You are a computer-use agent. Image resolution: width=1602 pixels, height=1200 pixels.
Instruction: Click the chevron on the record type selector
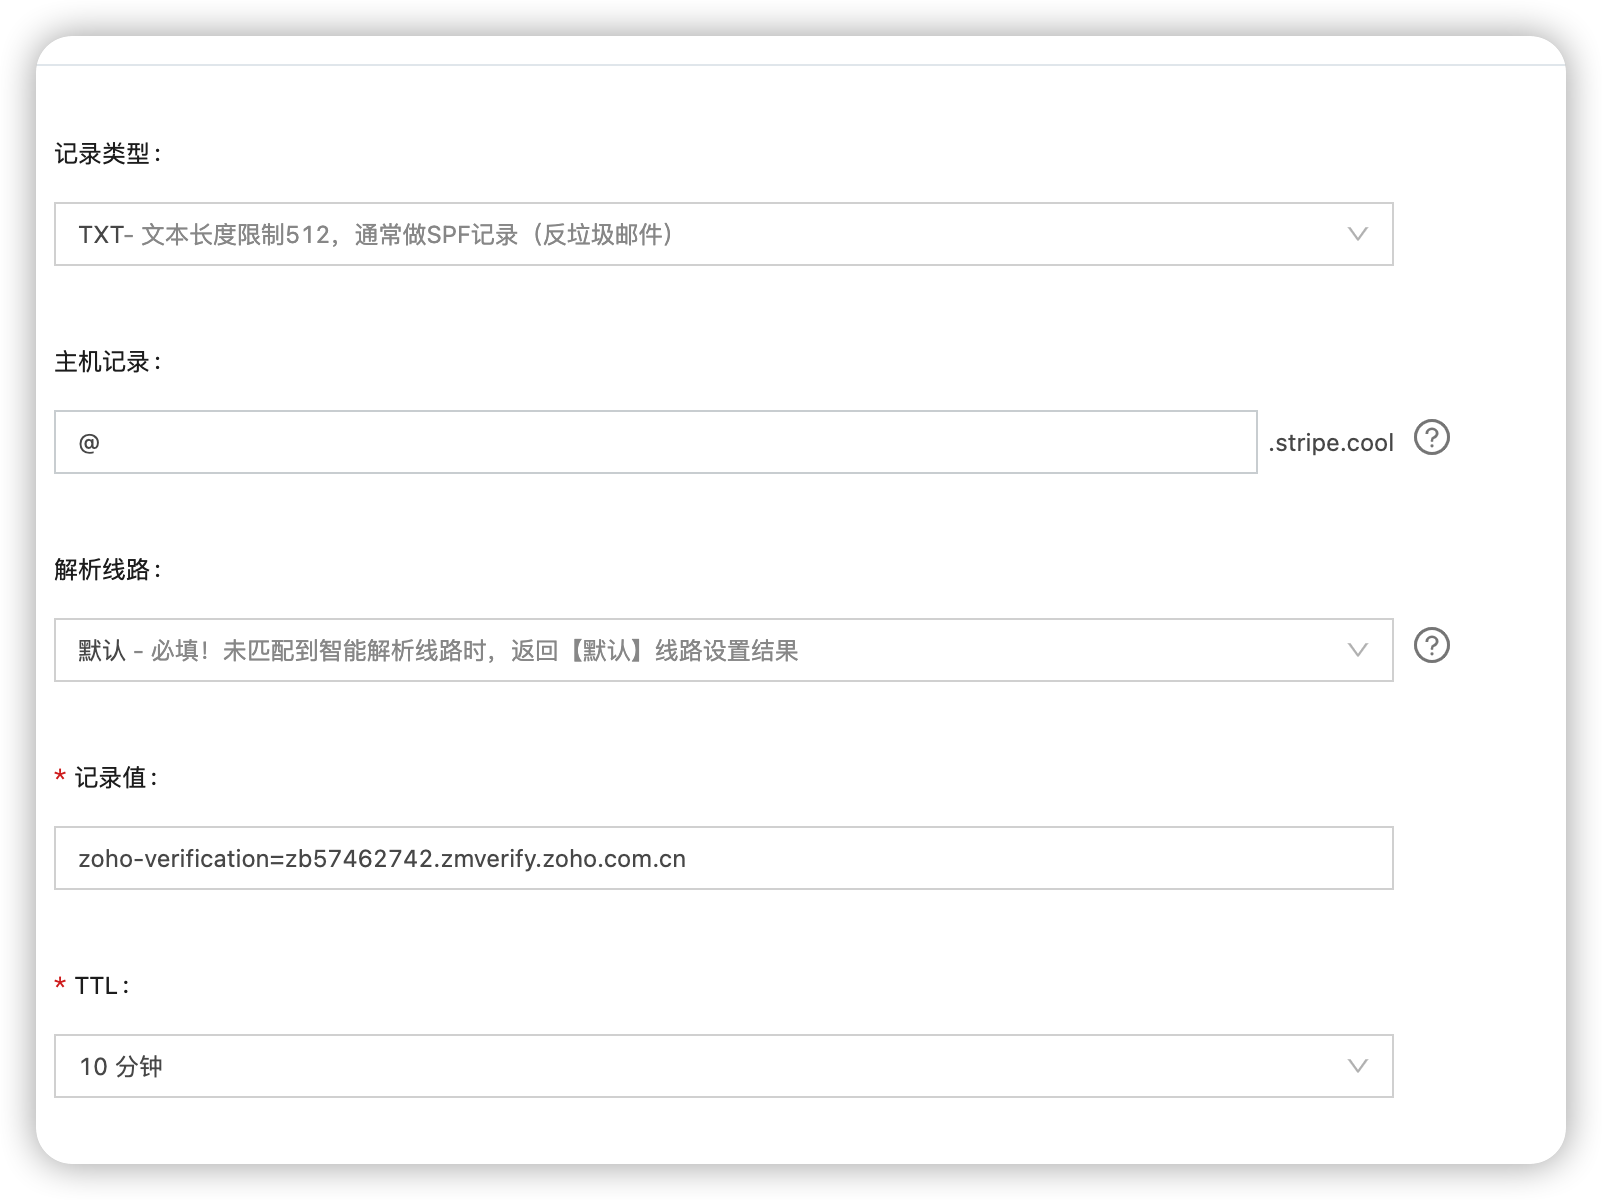coord(1357,234)
